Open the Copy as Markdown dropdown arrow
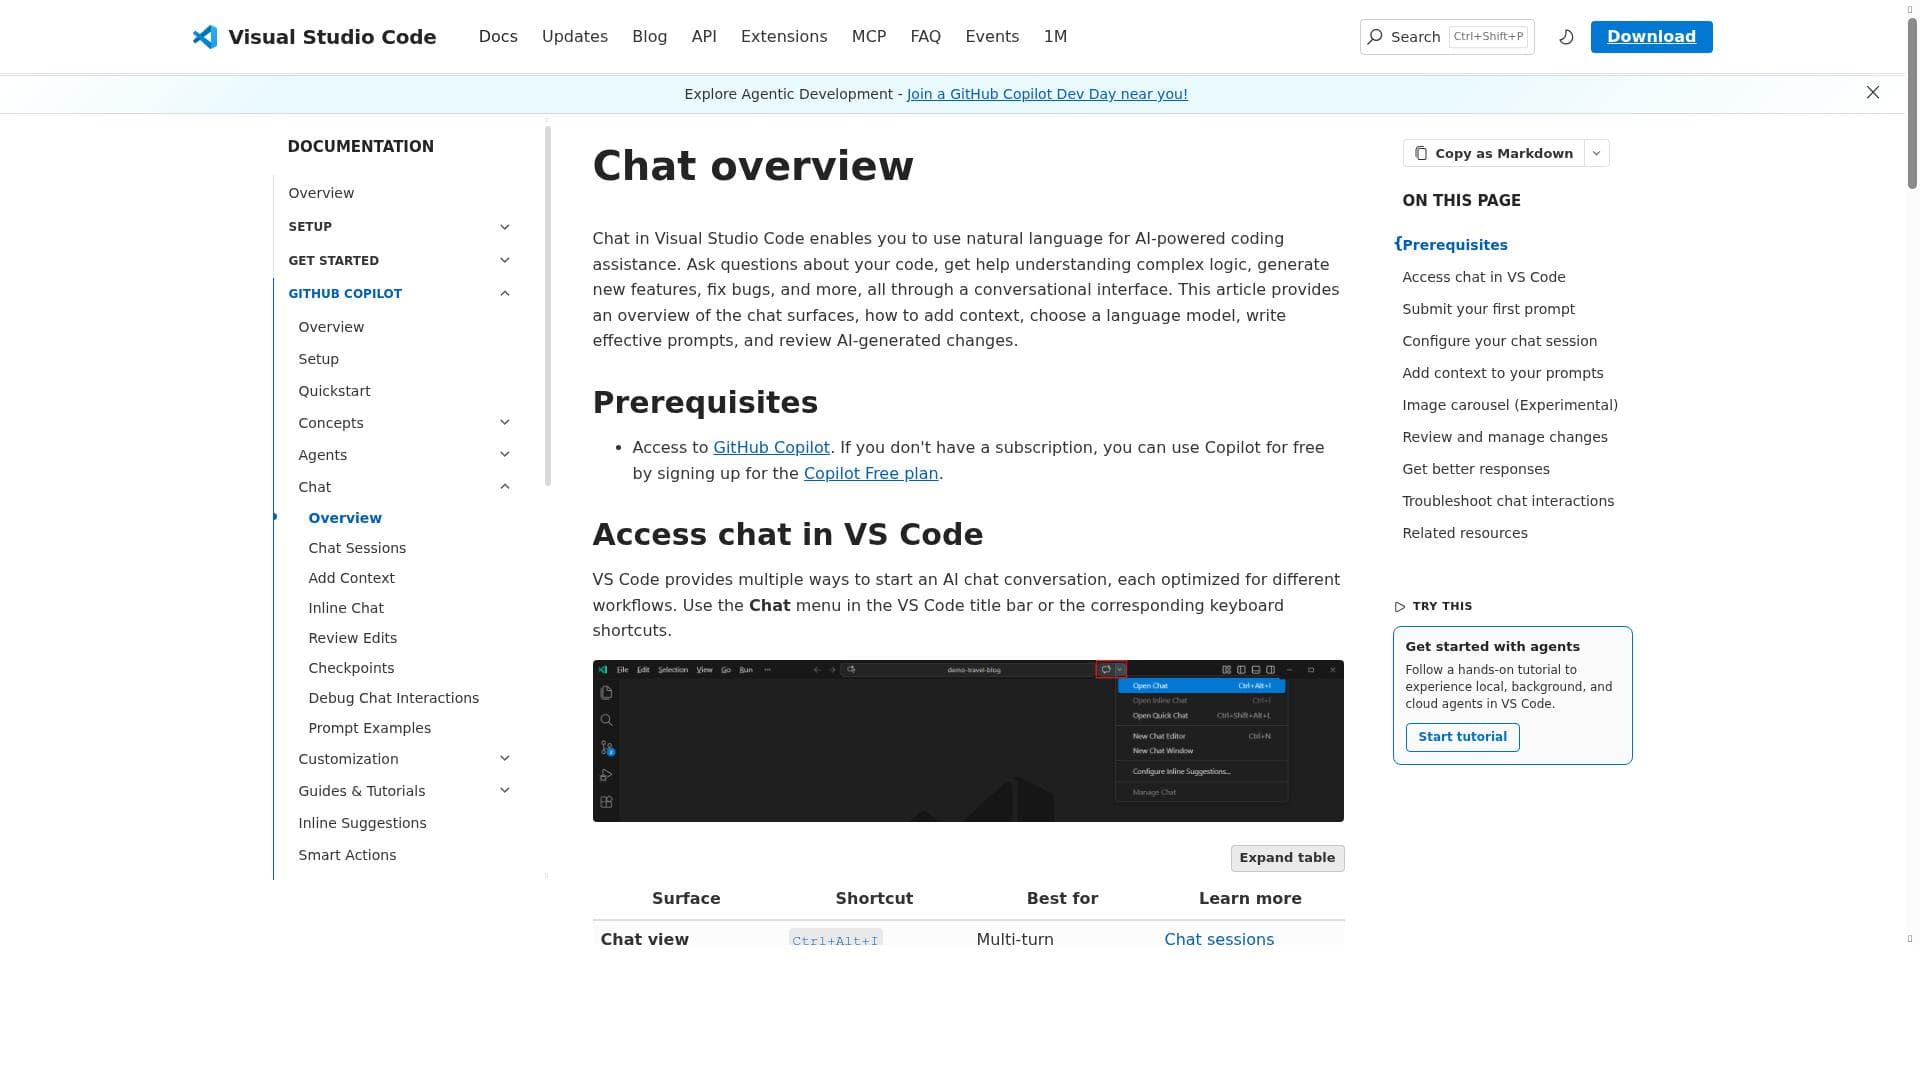Image resolution: width=1920 pixels, height=1080 pixels. coord(1597,153)
